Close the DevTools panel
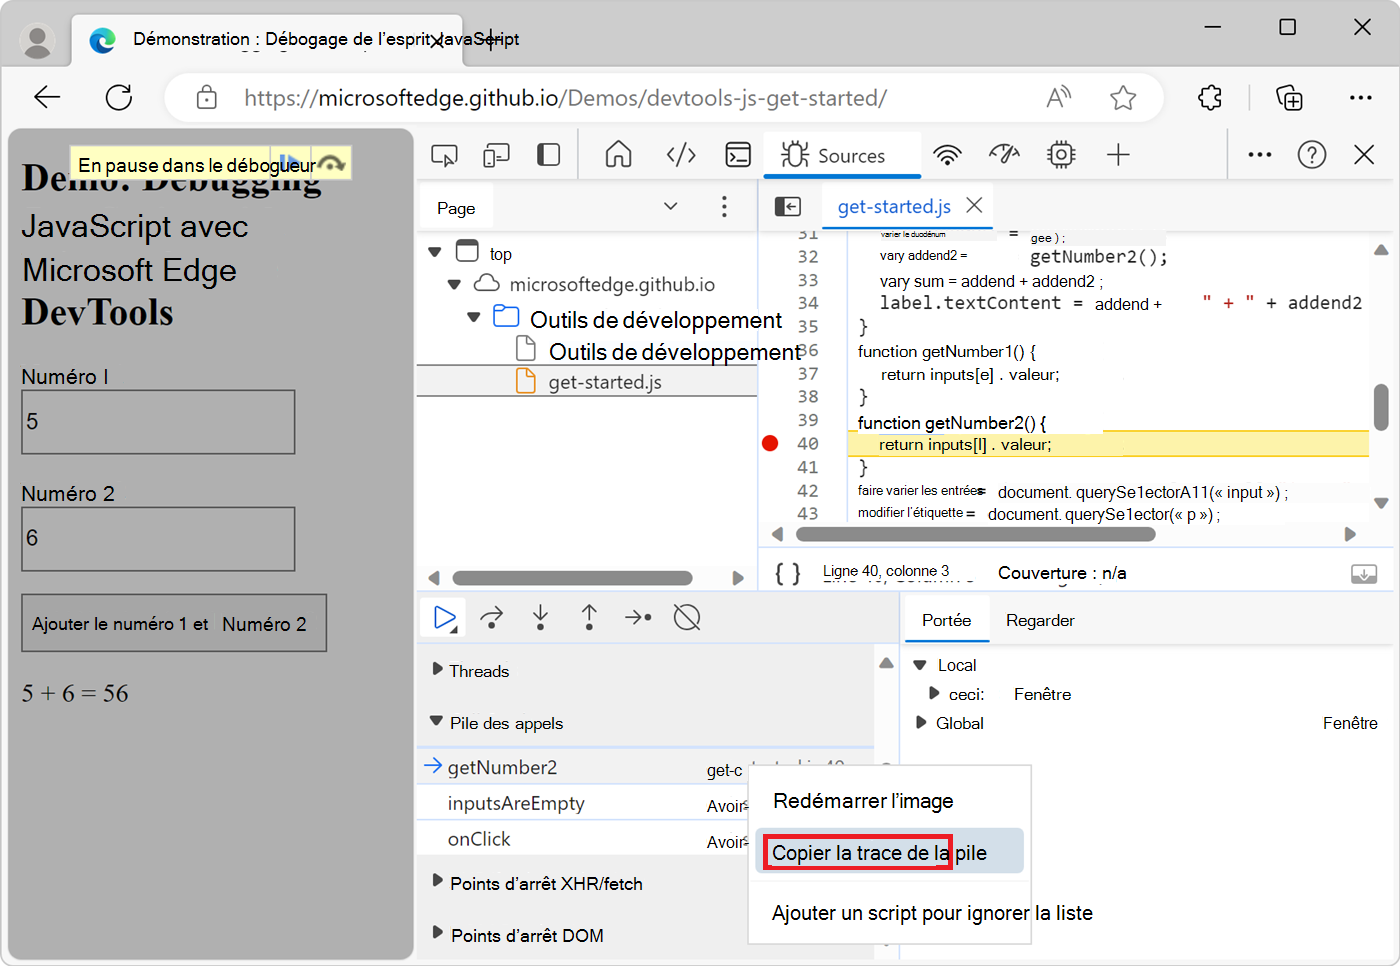Viewport: 1400px width, 966px height. [x=1364, y=155]
